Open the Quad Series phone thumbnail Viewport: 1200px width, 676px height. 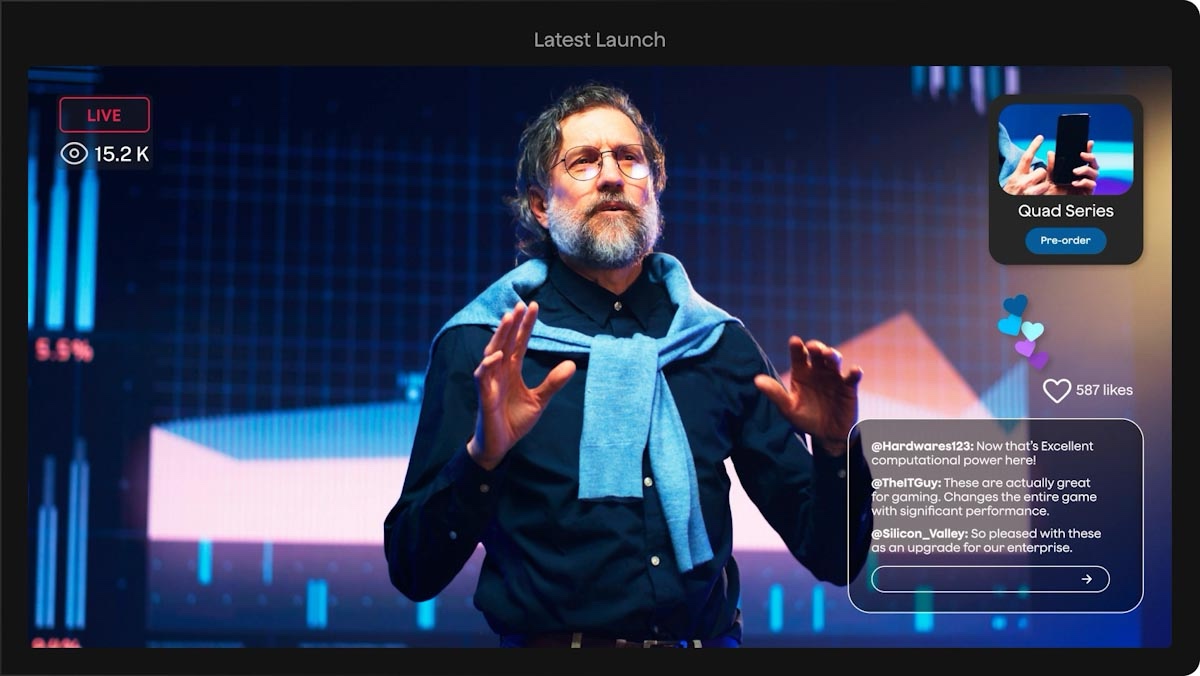click(1065, 149)
